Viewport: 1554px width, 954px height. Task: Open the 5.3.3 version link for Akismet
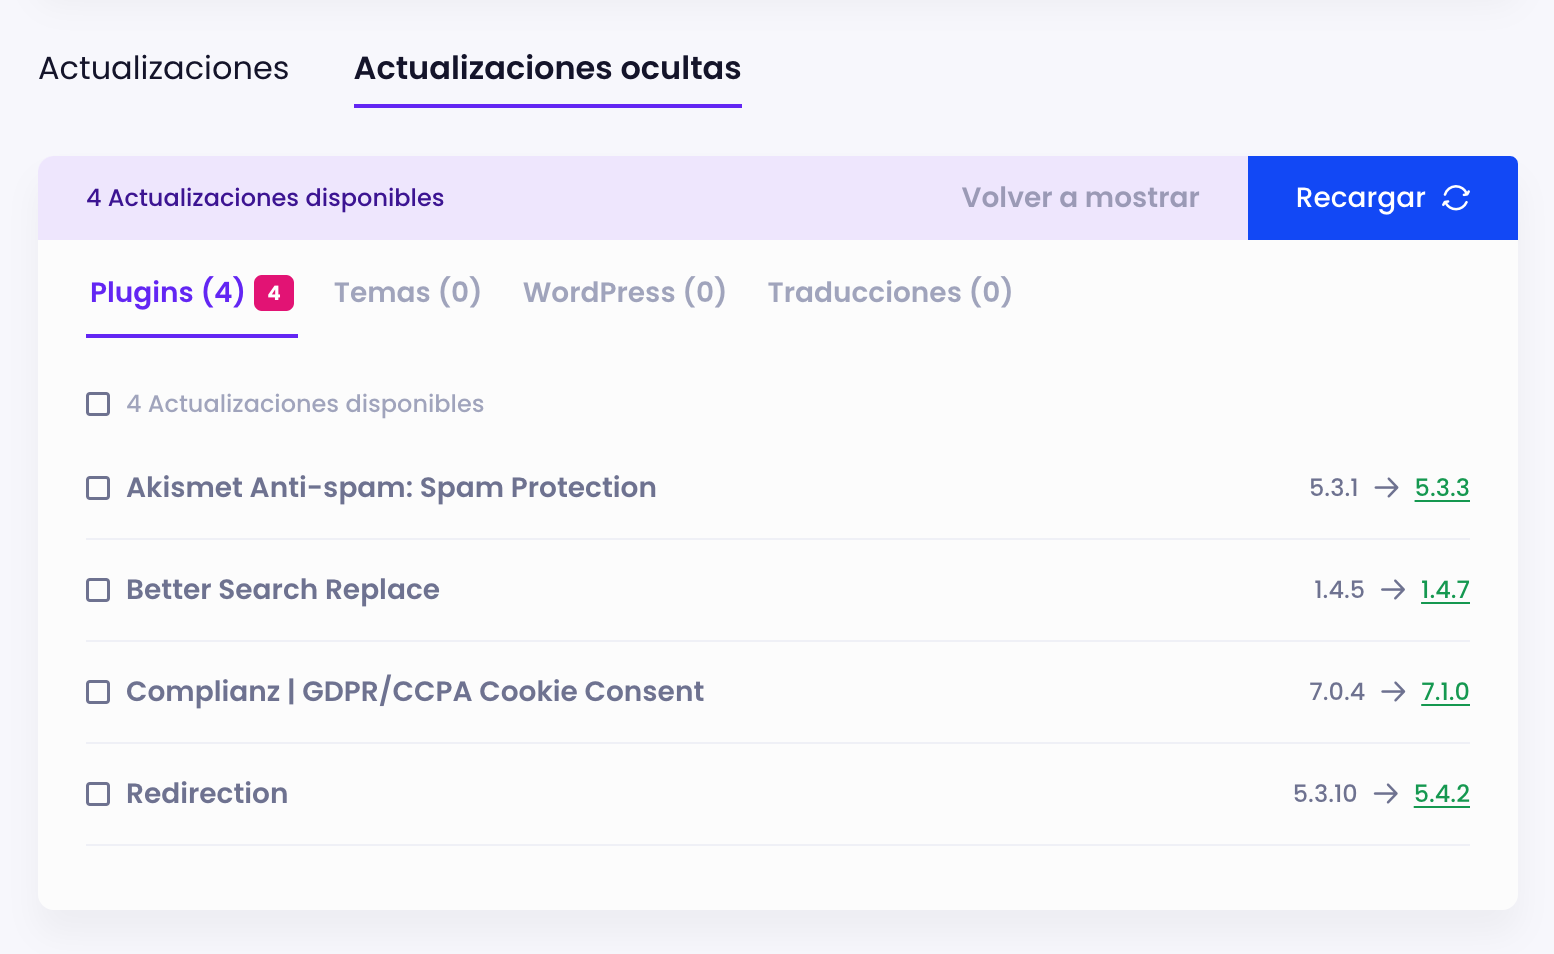pos(1442,488)
